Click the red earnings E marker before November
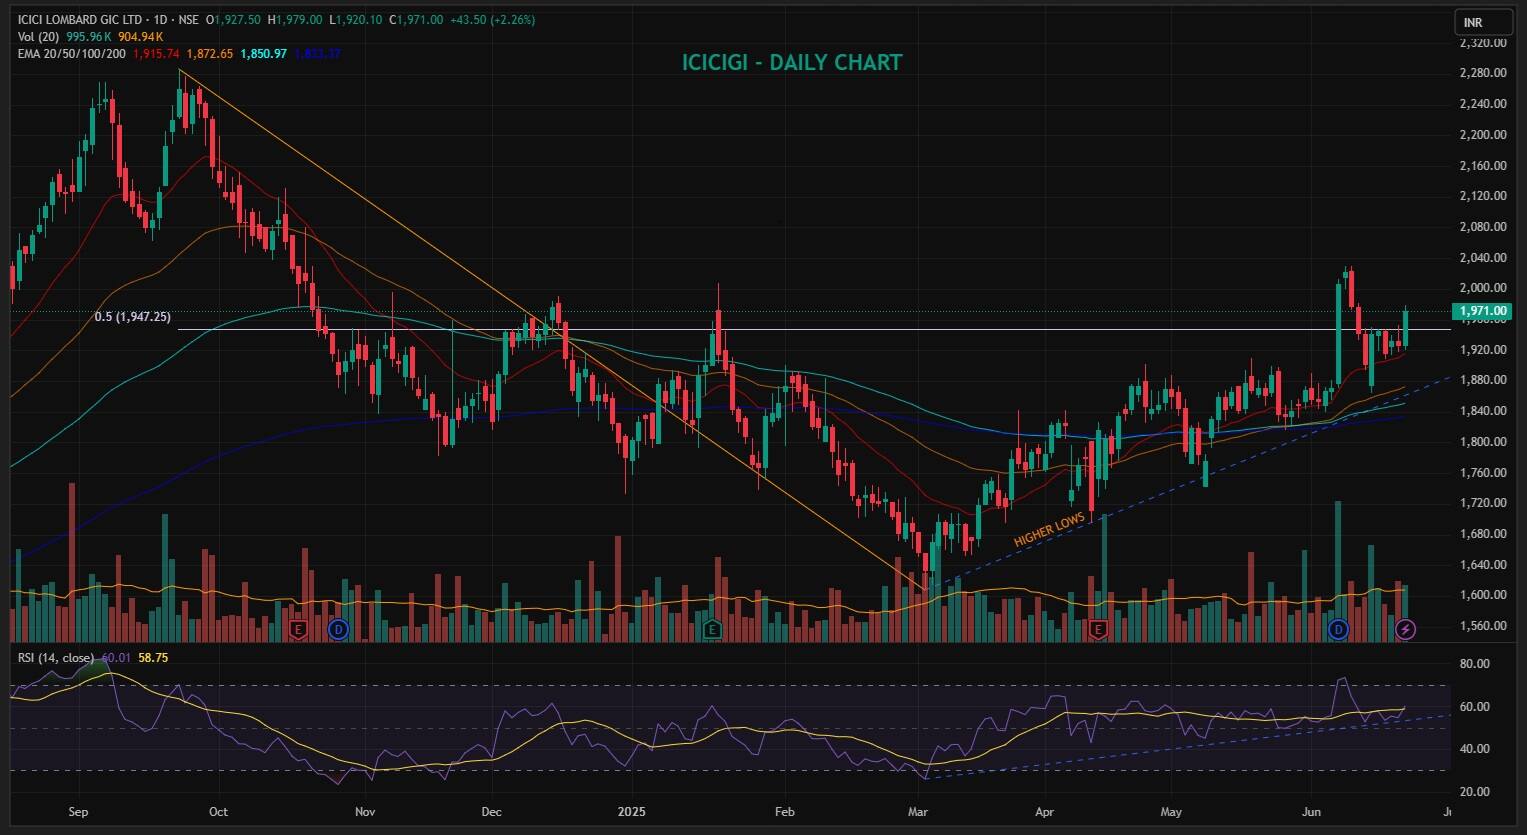 (297, 629)
